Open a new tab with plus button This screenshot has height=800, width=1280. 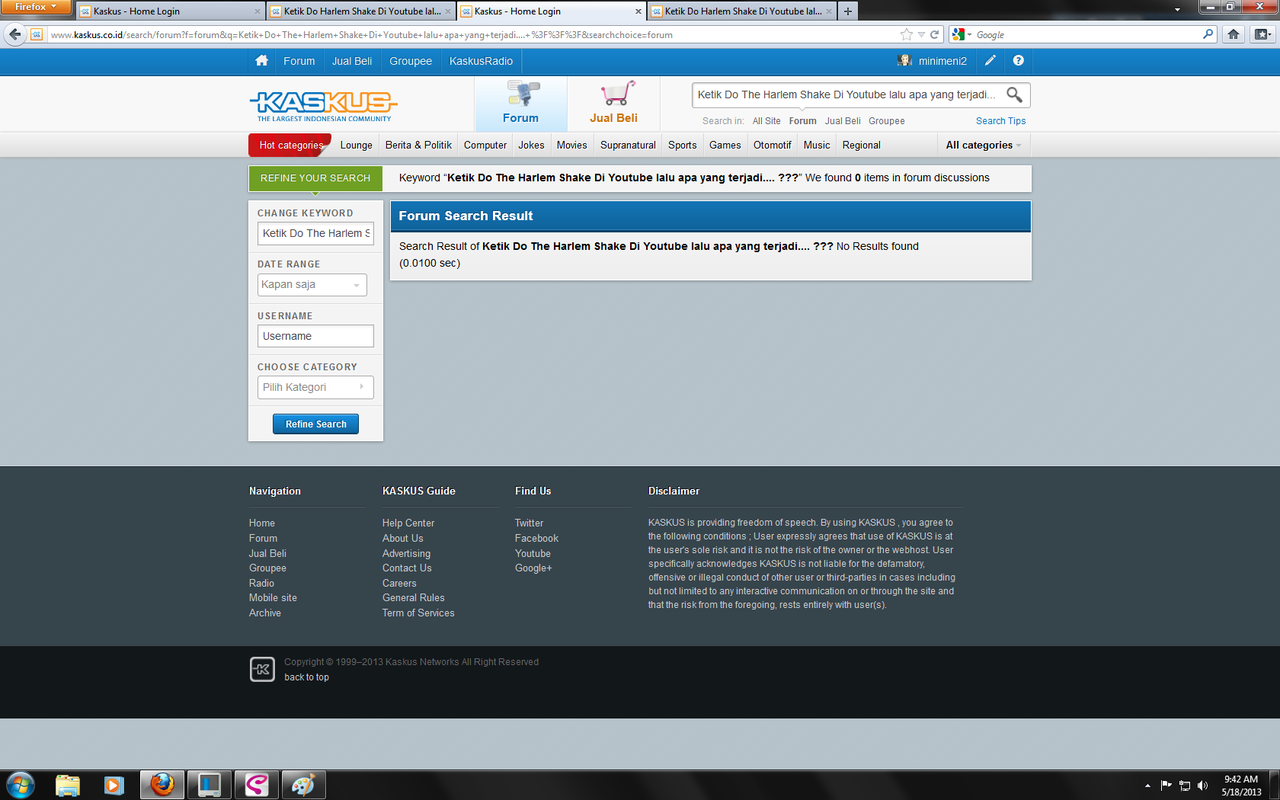pos(848,11)
